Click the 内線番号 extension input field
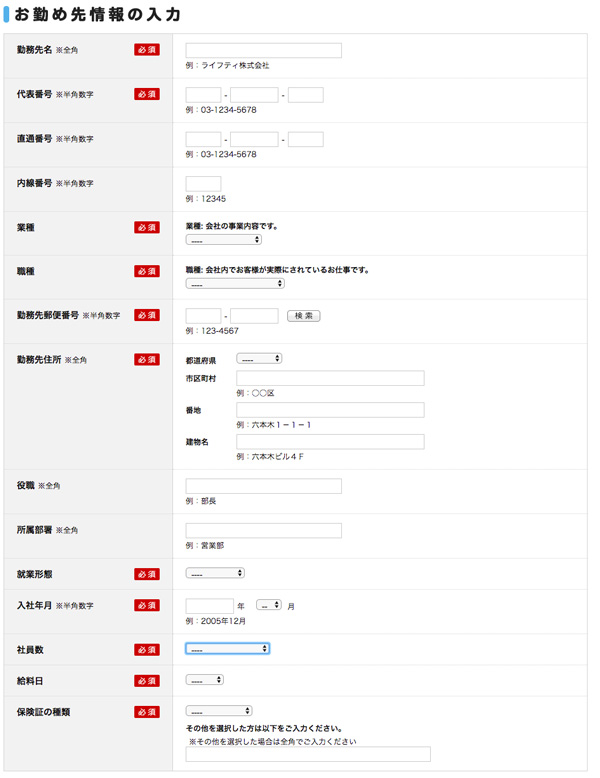Screen dimensions: 600x778 pyautogui.click(x=203, y=184)
